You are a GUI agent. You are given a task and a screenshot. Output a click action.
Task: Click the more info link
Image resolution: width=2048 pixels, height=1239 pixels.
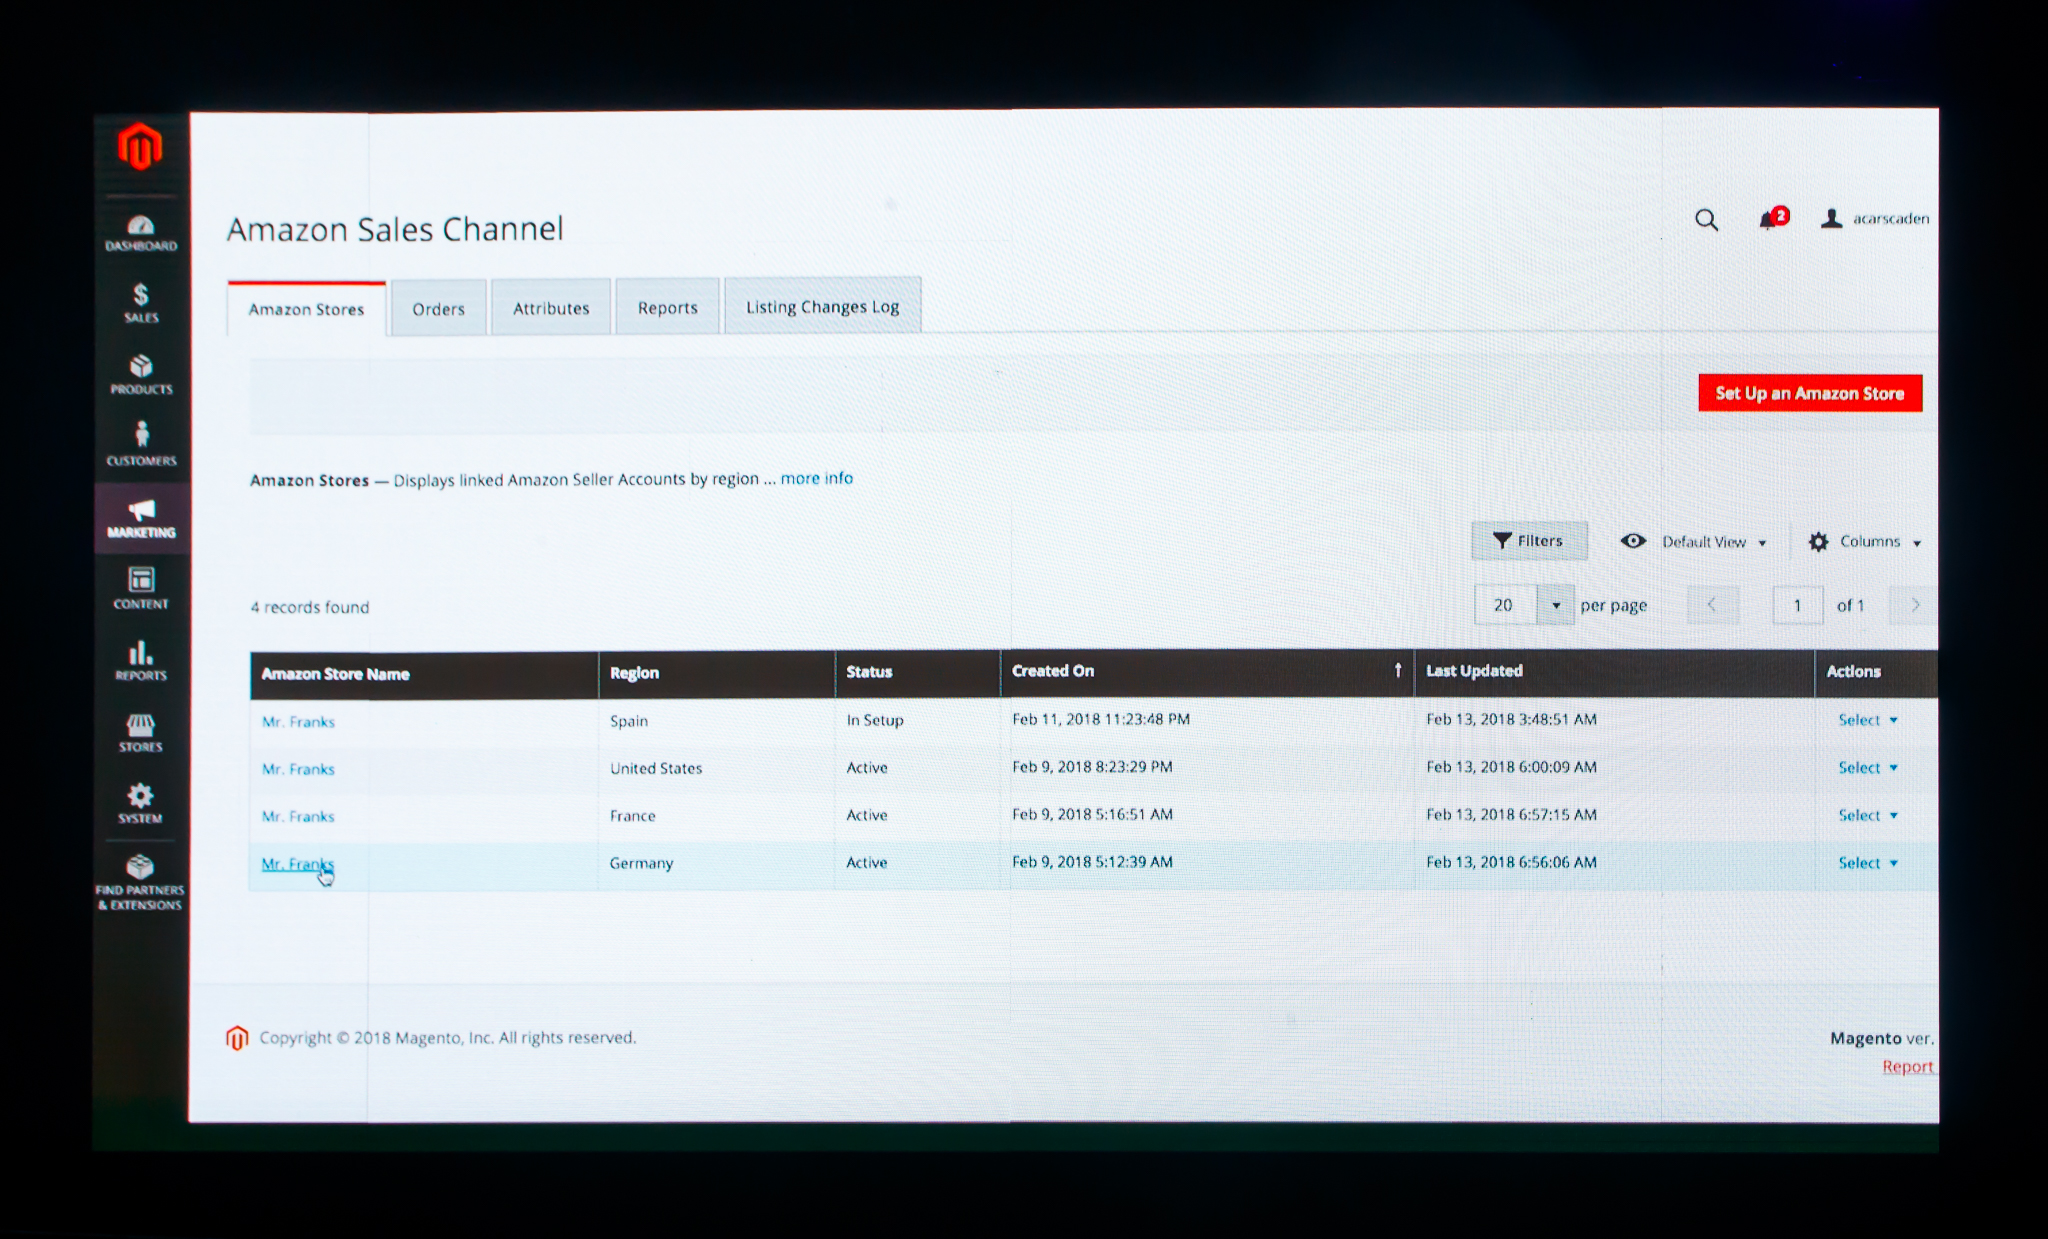[816, 478]
